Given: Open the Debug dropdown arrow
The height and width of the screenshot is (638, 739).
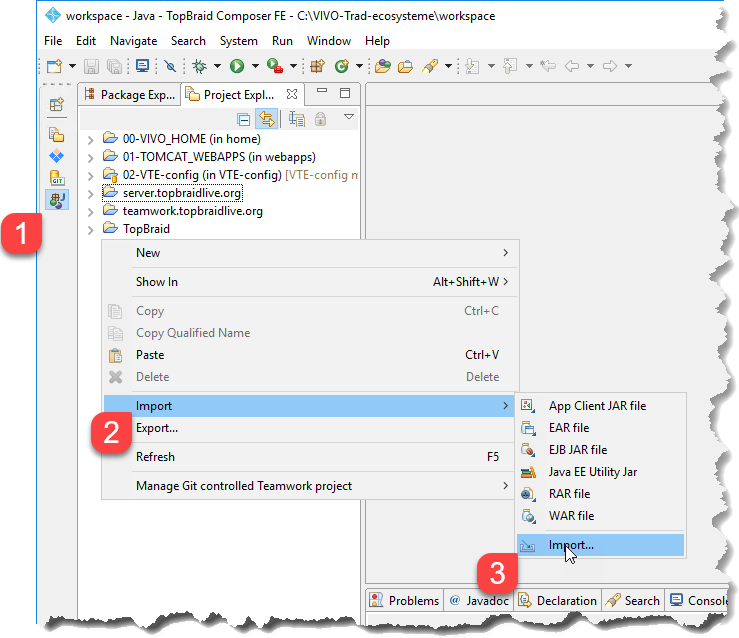Looking at the screenshot, I should 217,66.
